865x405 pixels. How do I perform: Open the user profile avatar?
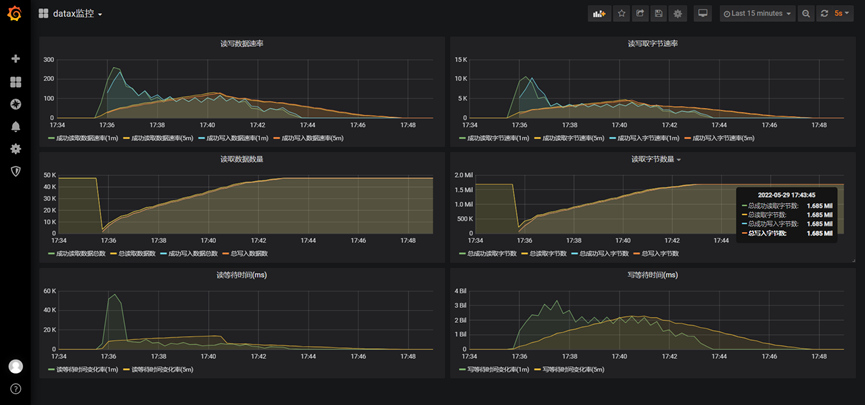[x=15, y=366]
